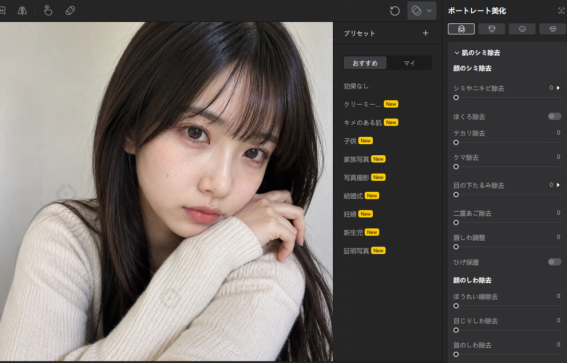
Task: Click the 首のしわ除去 slider handle
Action: click(456, 354)
